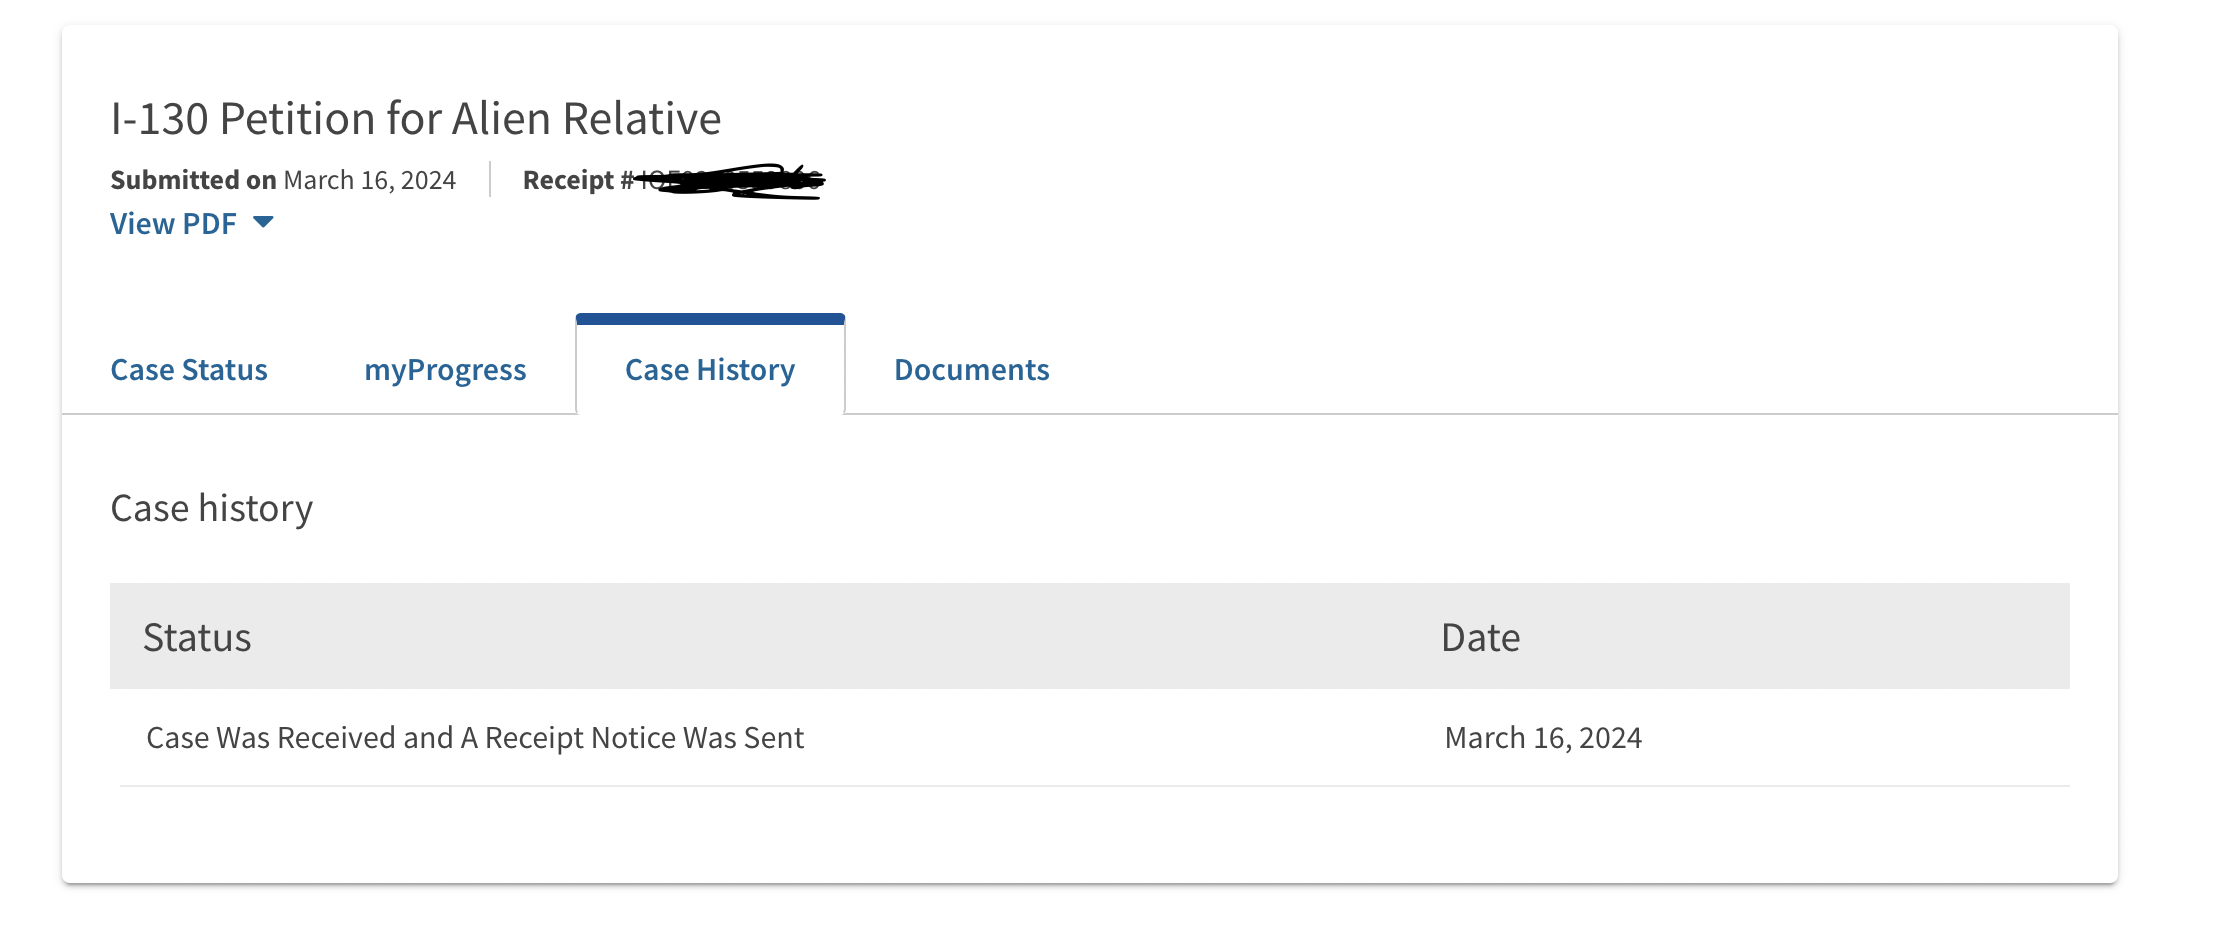The height and width of the screenshot is (938, 2236).
Task: Click the Case history section heading
Action: [x=212, y=508]
